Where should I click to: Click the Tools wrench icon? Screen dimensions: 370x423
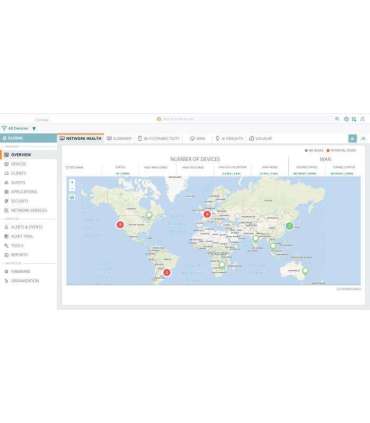[6, 246]
